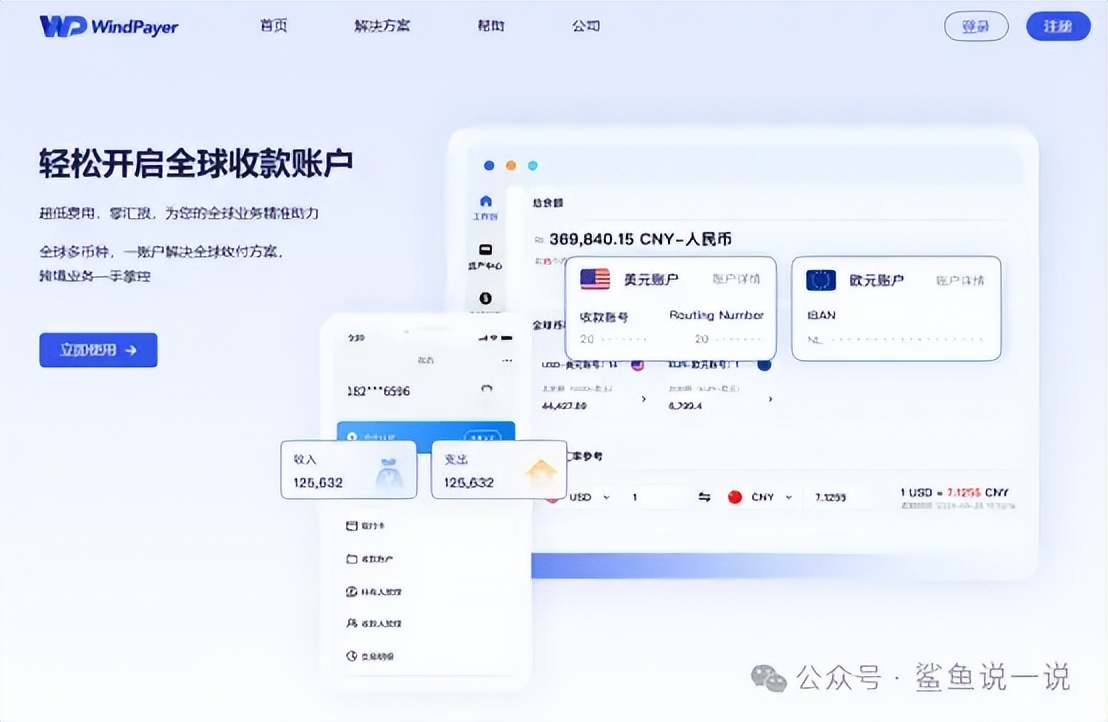Open 账户详情 on the 欧元账户 card
The height and width of the screenshot is (722, 1108).
pyautogui.click(x=960, y=280)
